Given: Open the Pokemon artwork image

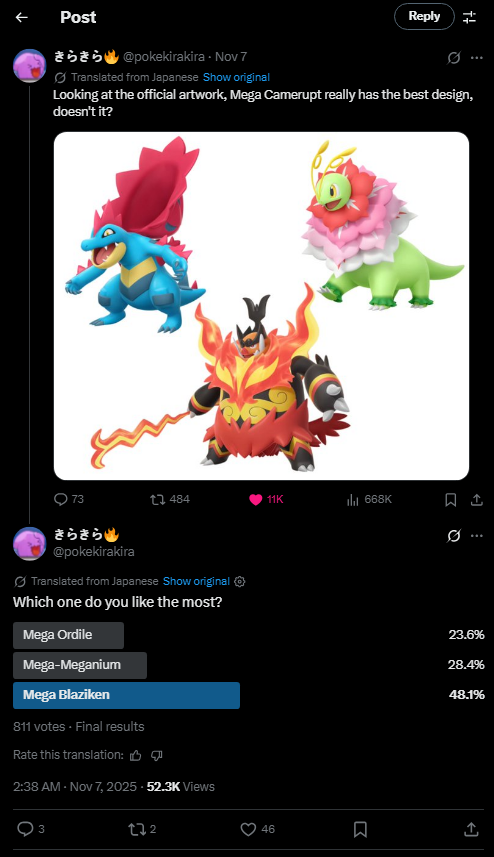Looking at the screenshot, I should pos(261,306).
